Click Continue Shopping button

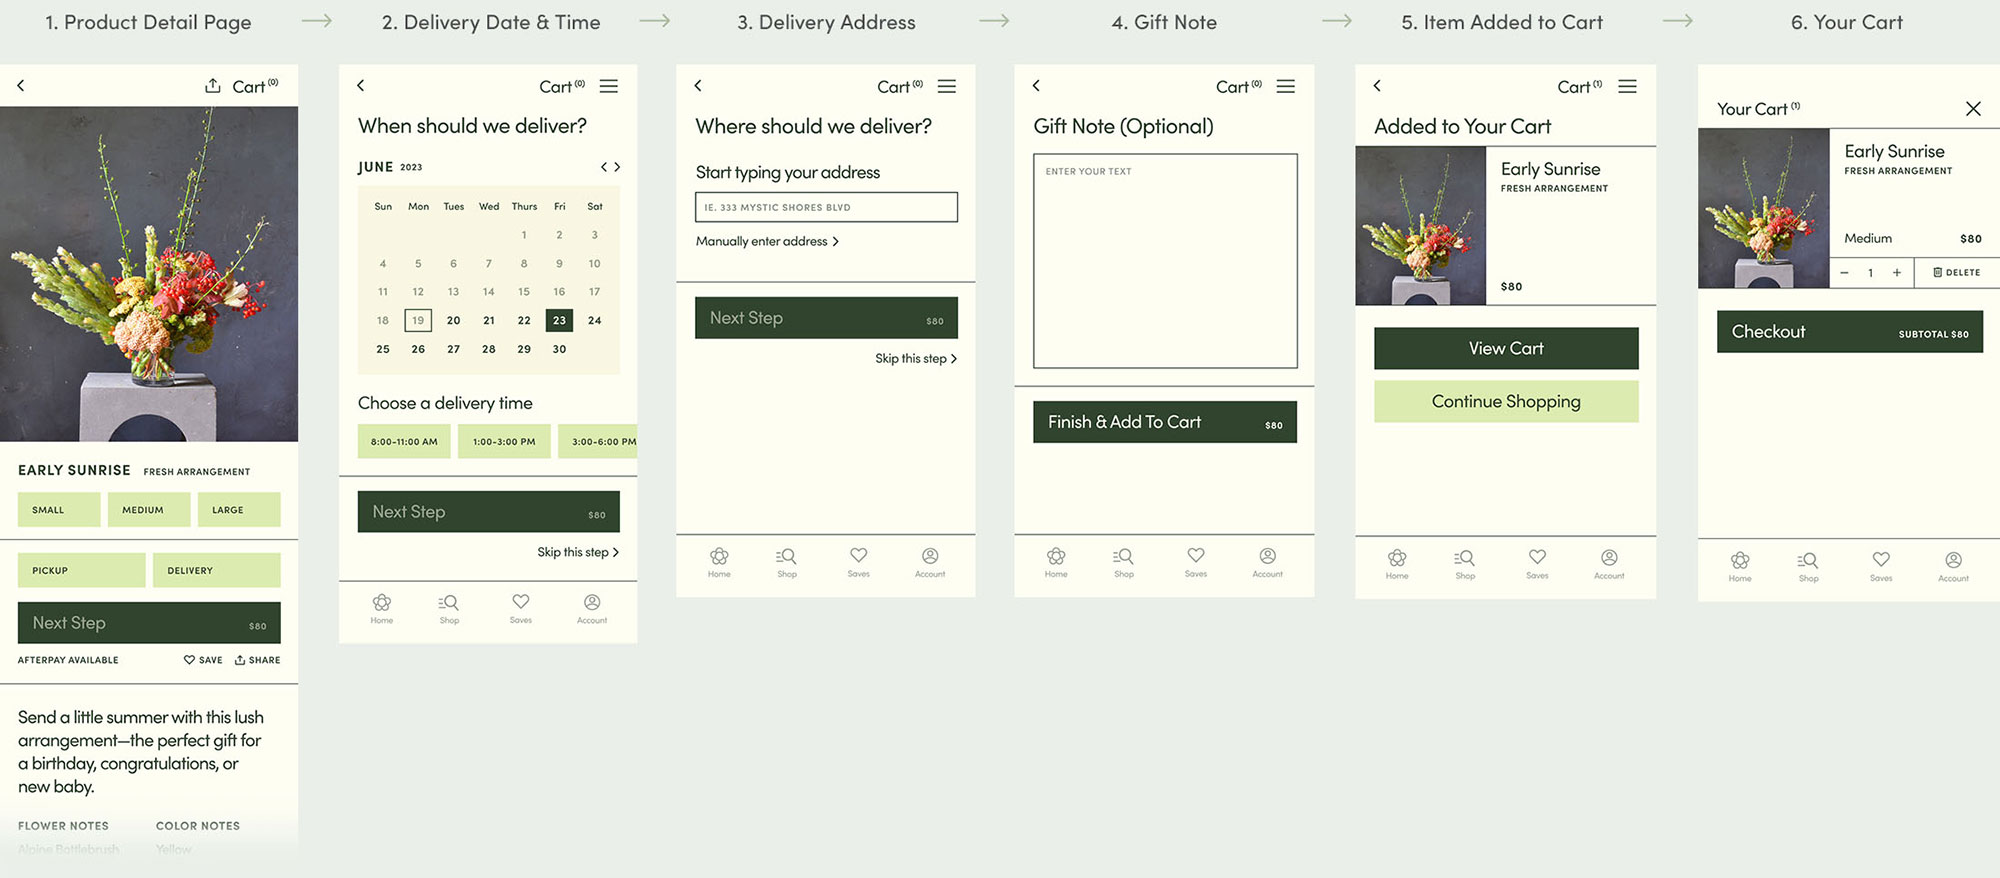coord(1506,401)
